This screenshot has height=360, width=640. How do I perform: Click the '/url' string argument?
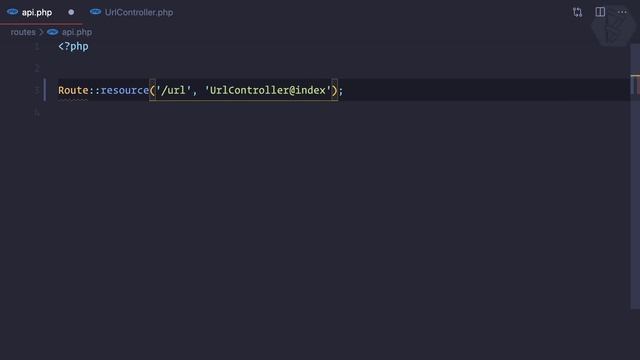[x=173, y=90]
